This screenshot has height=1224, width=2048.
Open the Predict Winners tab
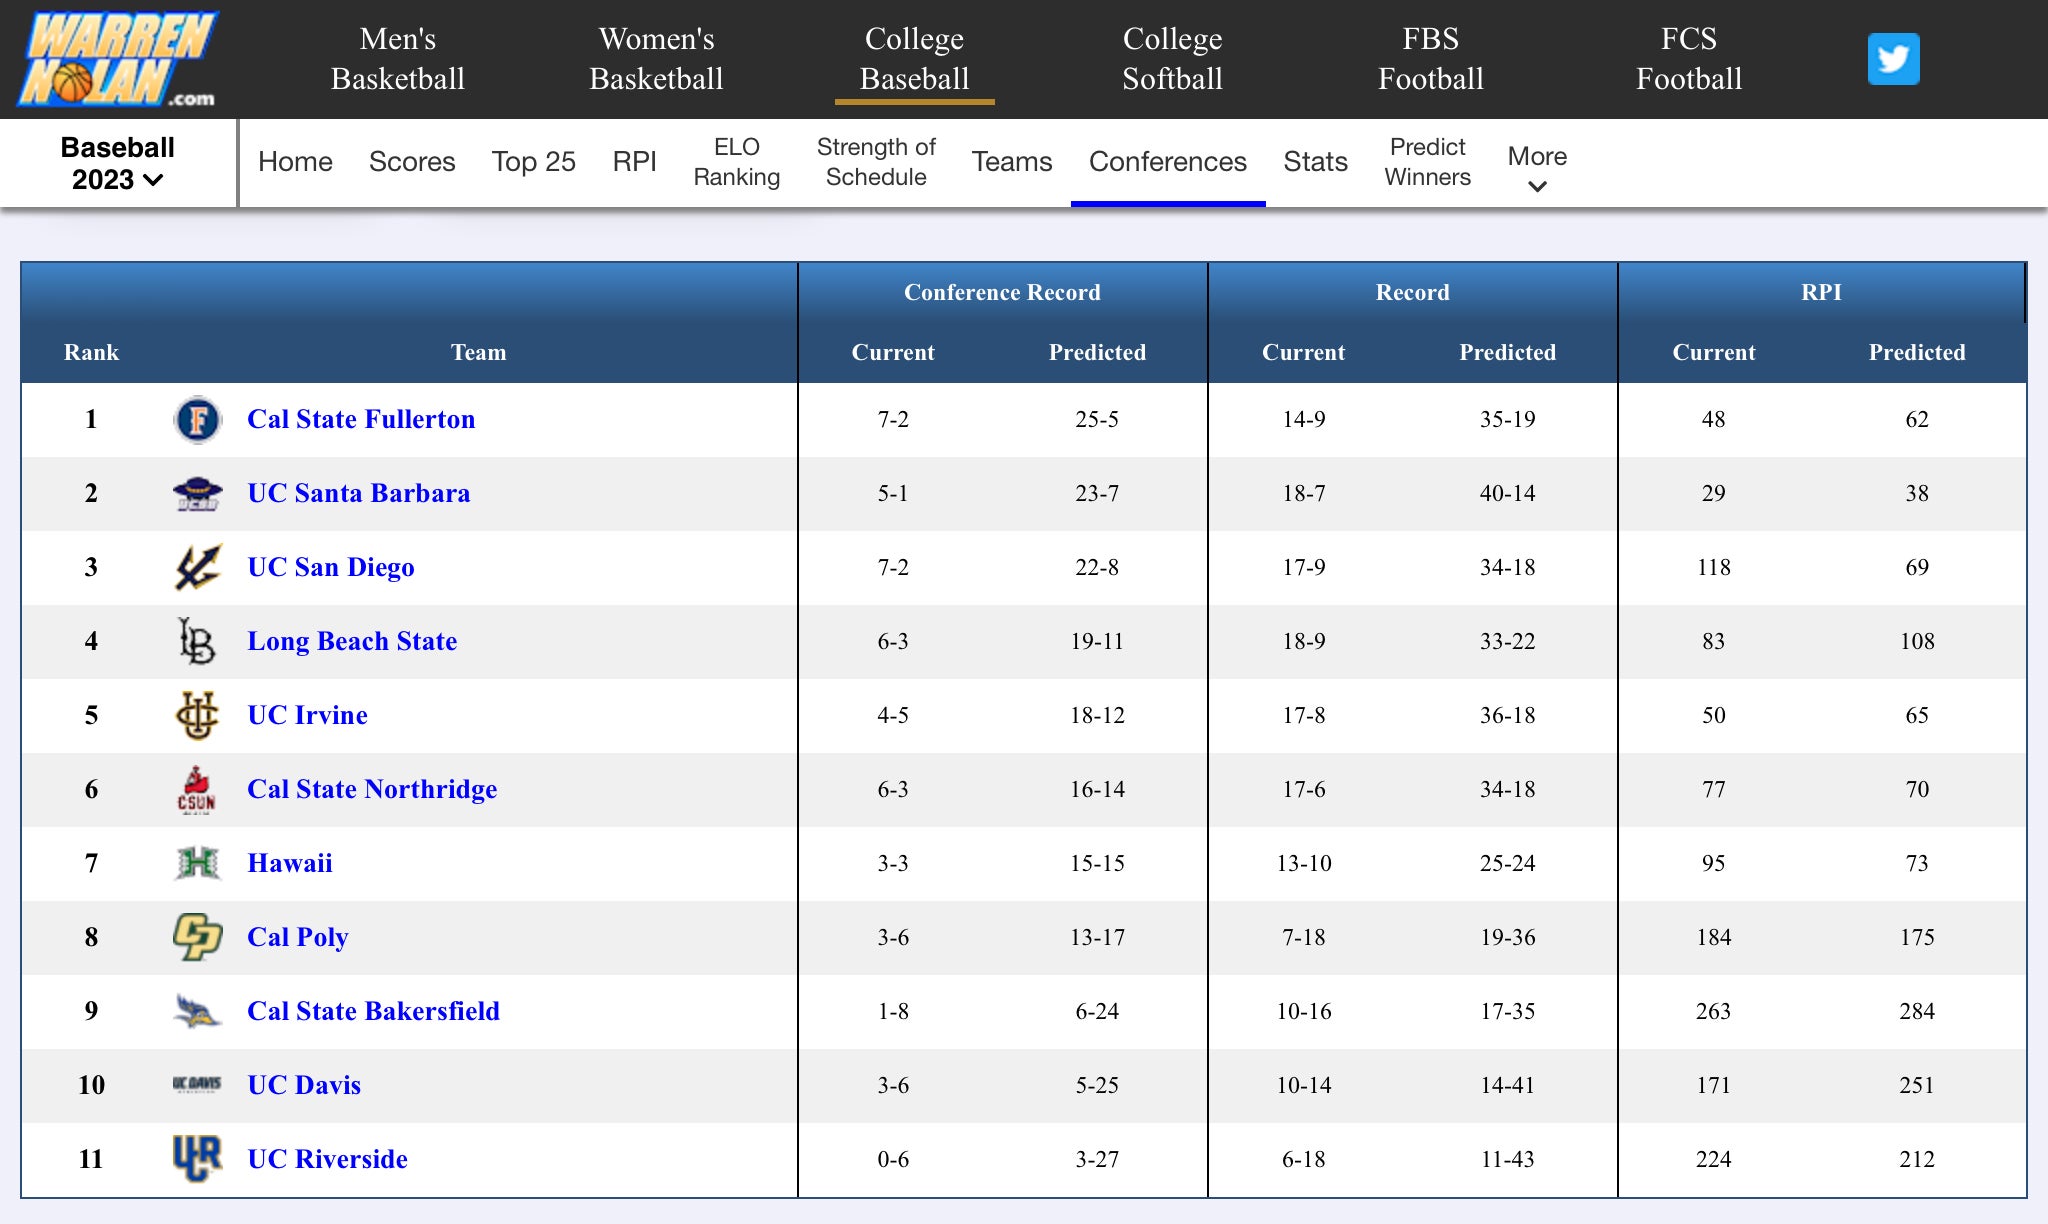[x=1428, y=162]
